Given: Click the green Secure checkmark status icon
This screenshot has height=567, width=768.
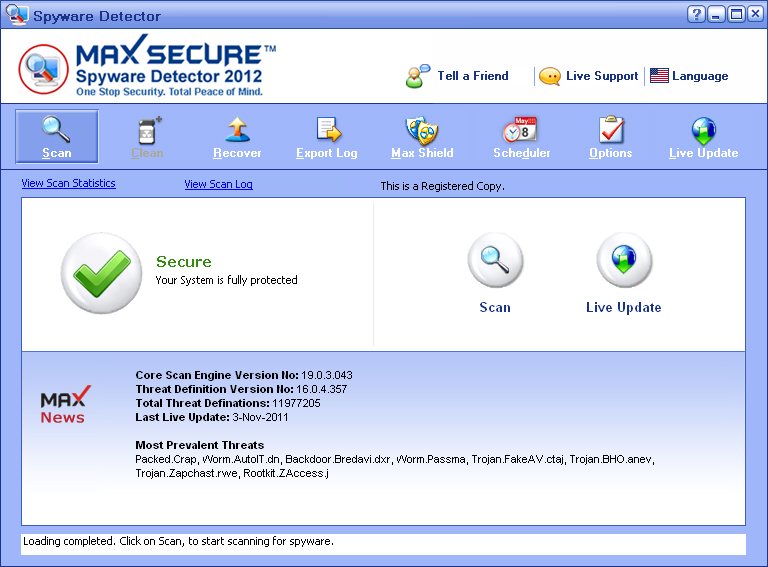Looking at the screenshot, I should (x=102, y=273).
